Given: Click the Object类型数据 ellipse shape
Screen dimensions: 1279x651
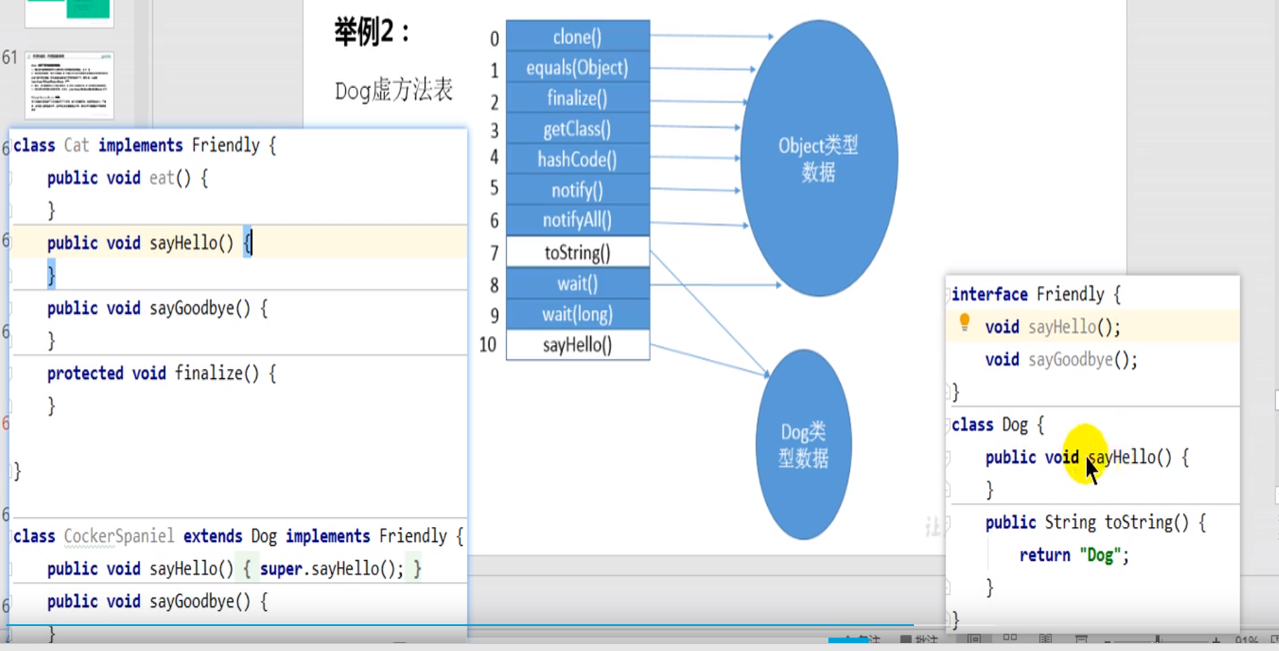Looking at the screenshot, I should 818,155.
